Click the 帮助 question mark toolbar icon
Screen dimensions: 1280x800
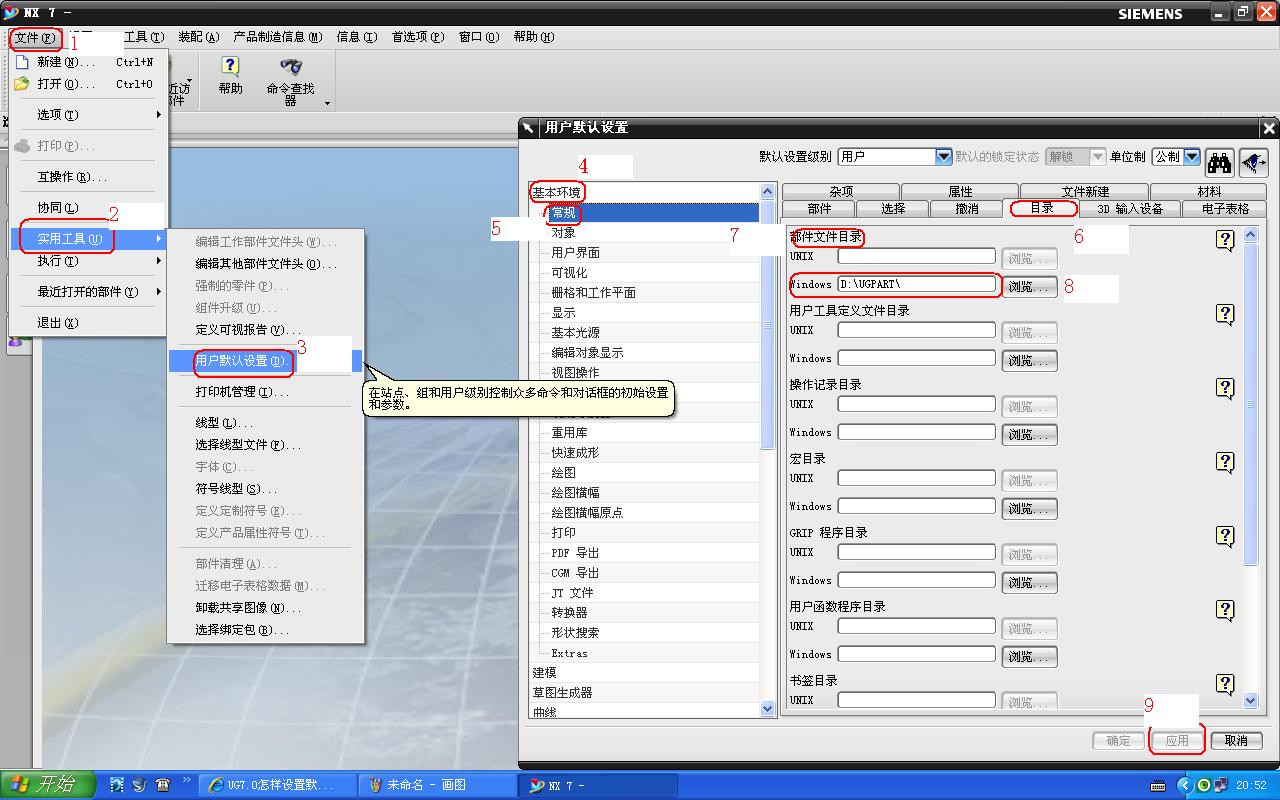point(230,67)
